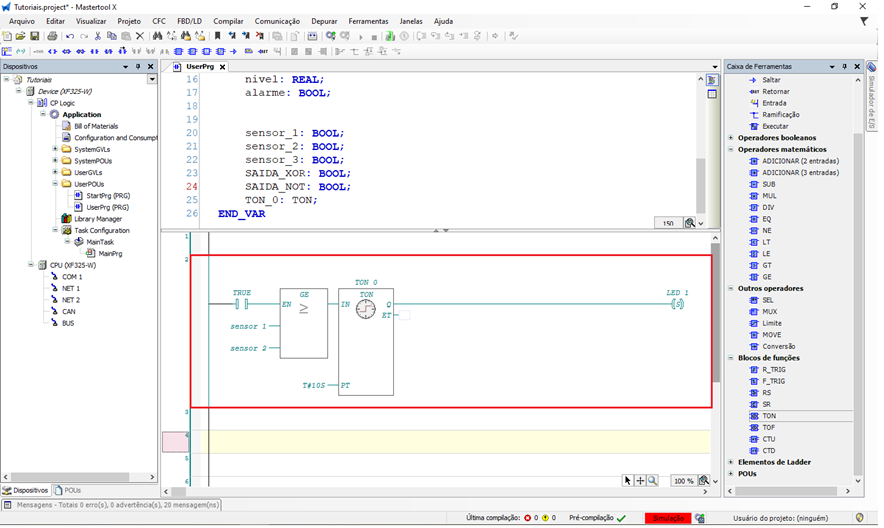Click the Print icon in the toolbar
Screen dimensions: 884x528
52,36
